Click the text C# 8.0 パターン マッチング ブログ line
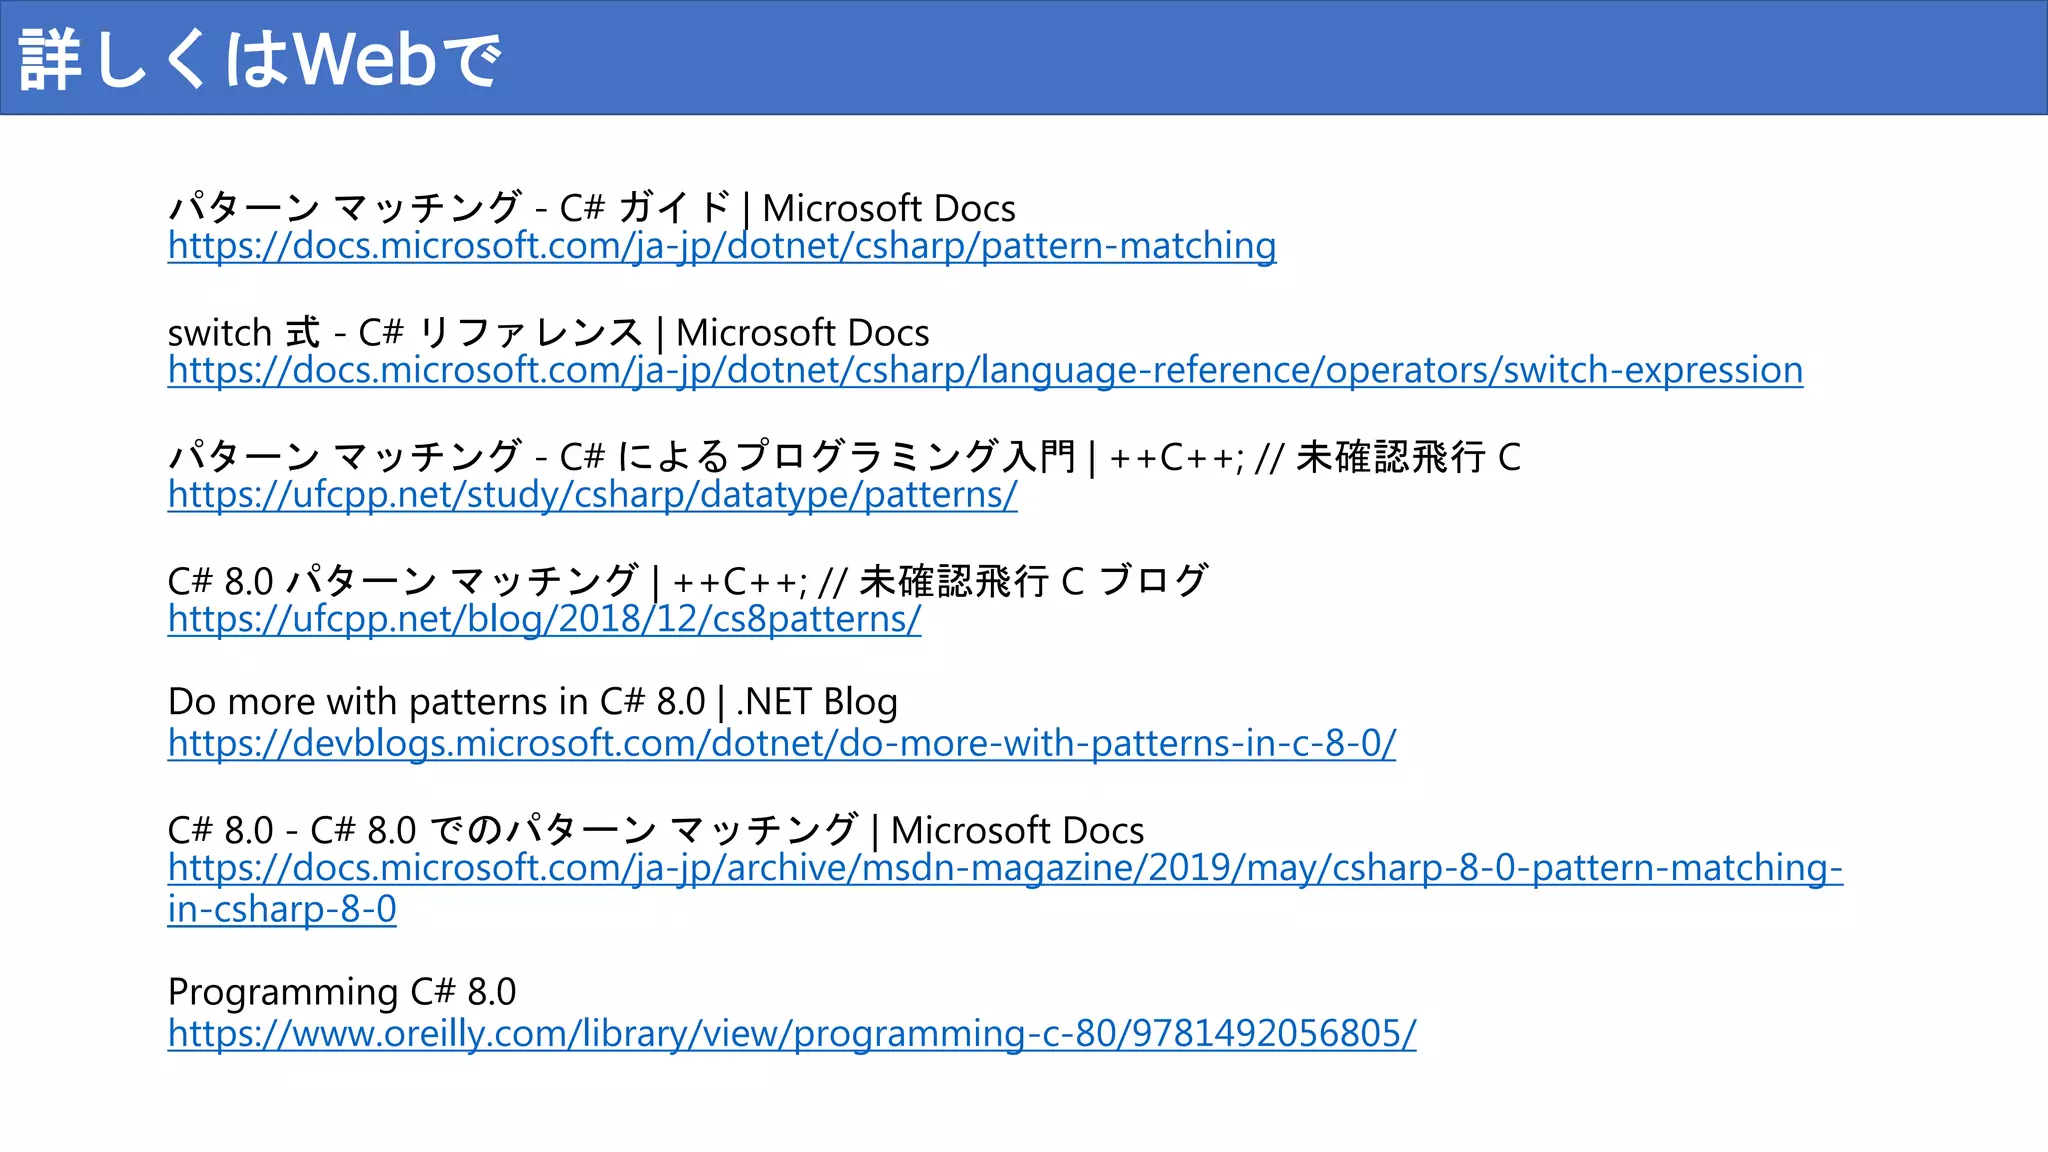The image size is (2048, 1152). (688, 581)
